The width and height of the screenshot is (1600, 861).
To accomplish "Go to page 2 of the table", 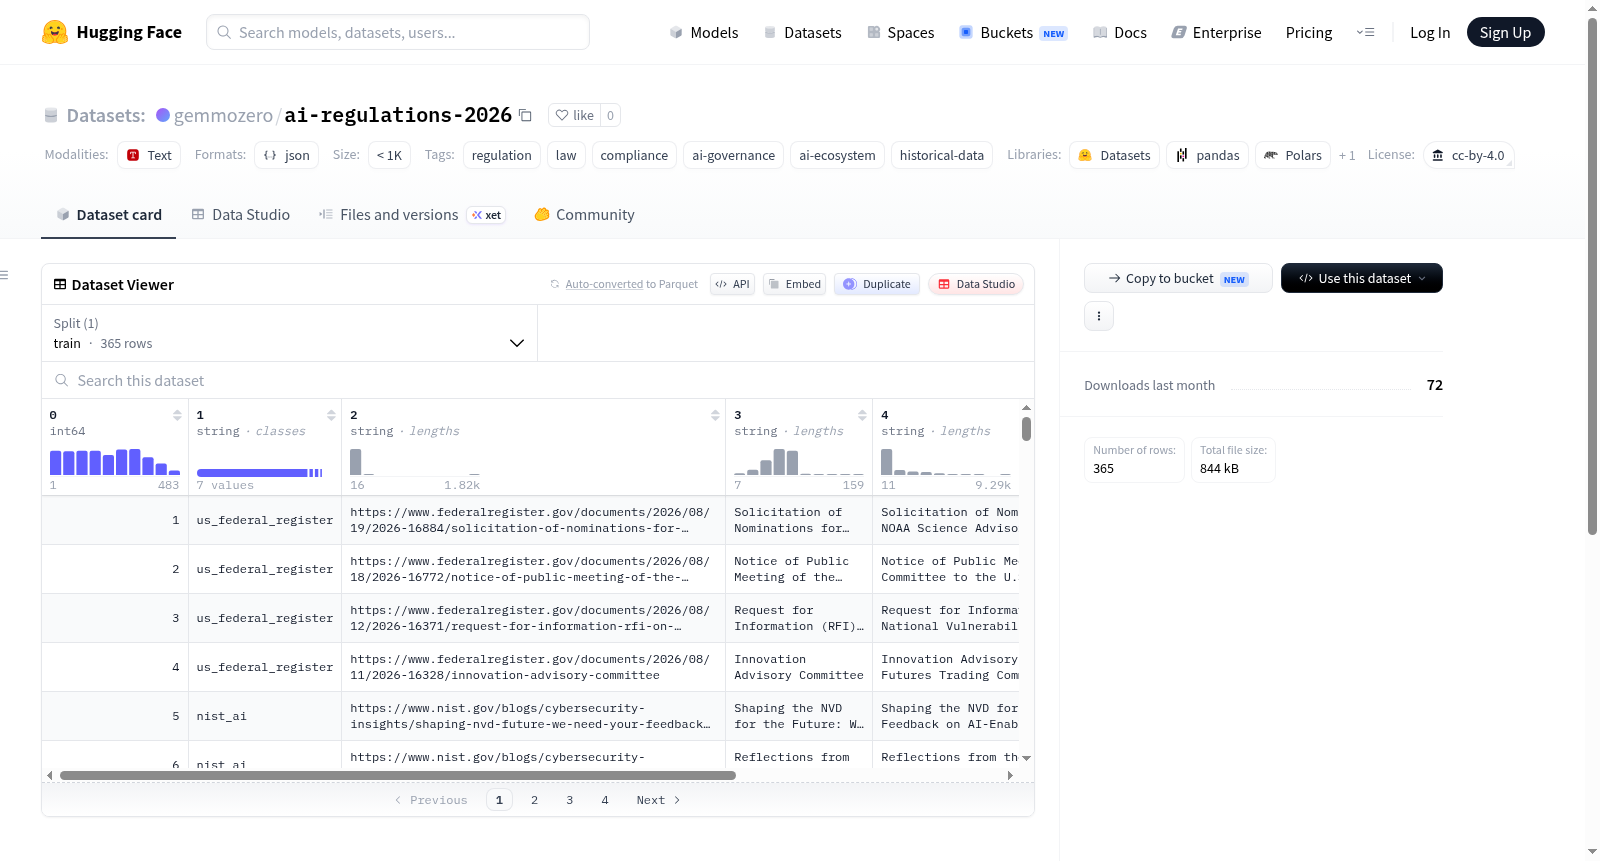I will [x=535, y=800].
